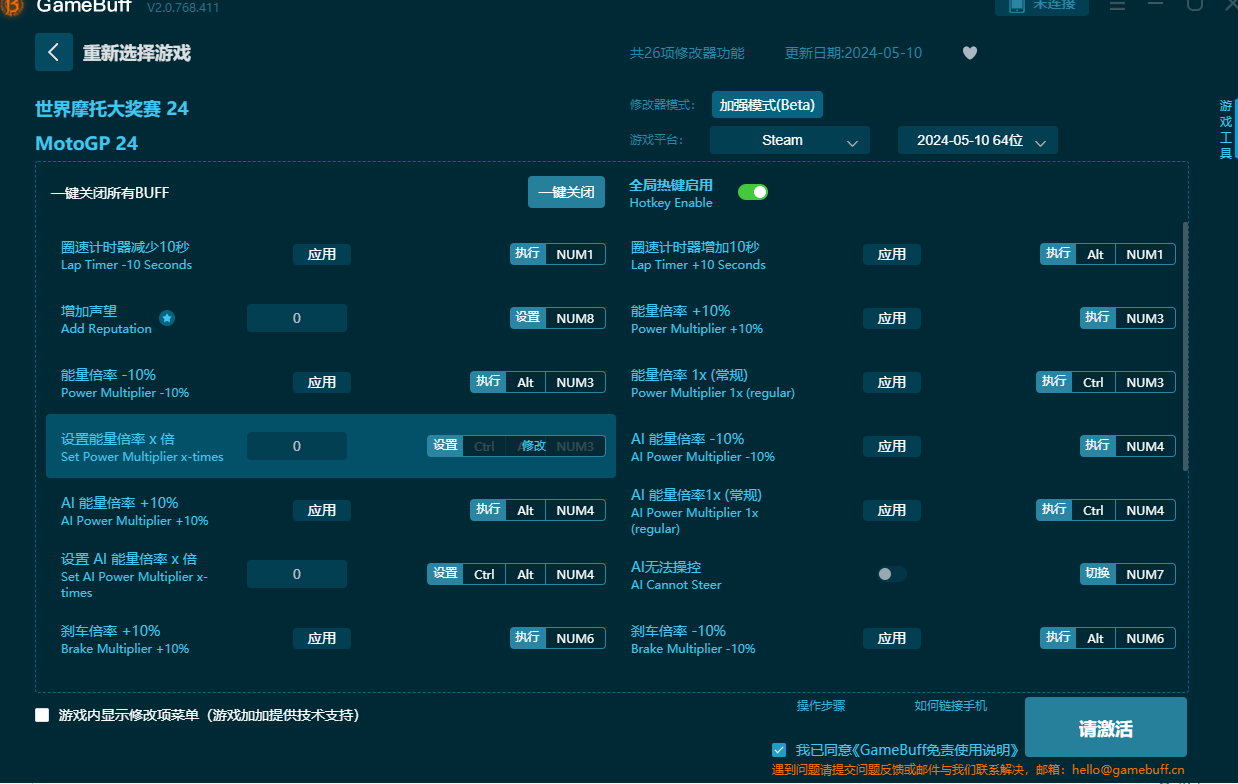Open the hamburger menu icon
1238x784 pixels.
1118,6
